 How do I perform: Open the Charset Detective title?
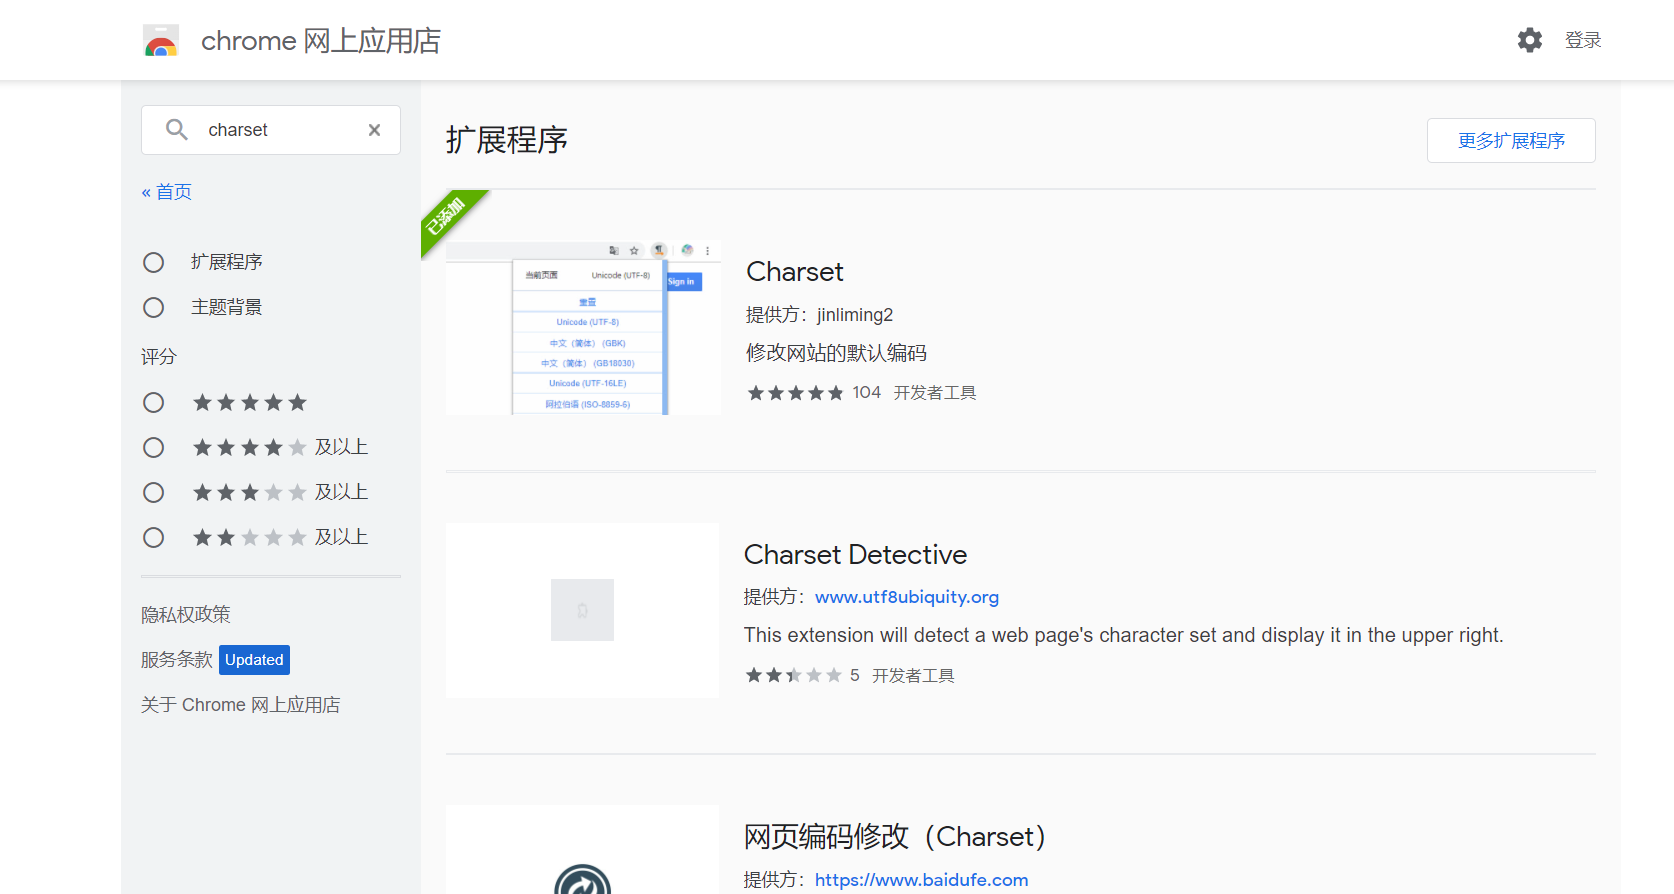click(x=856, y=555)
